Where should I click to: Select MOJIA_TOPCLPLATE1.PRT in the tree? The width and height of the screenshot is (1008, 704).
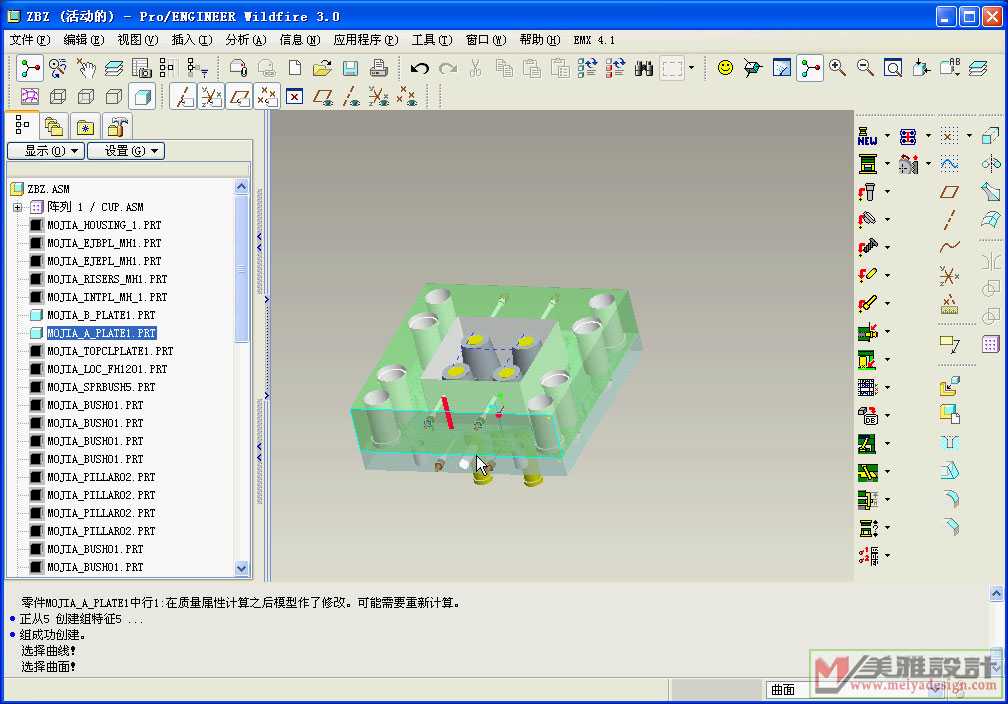pos(110,351)
